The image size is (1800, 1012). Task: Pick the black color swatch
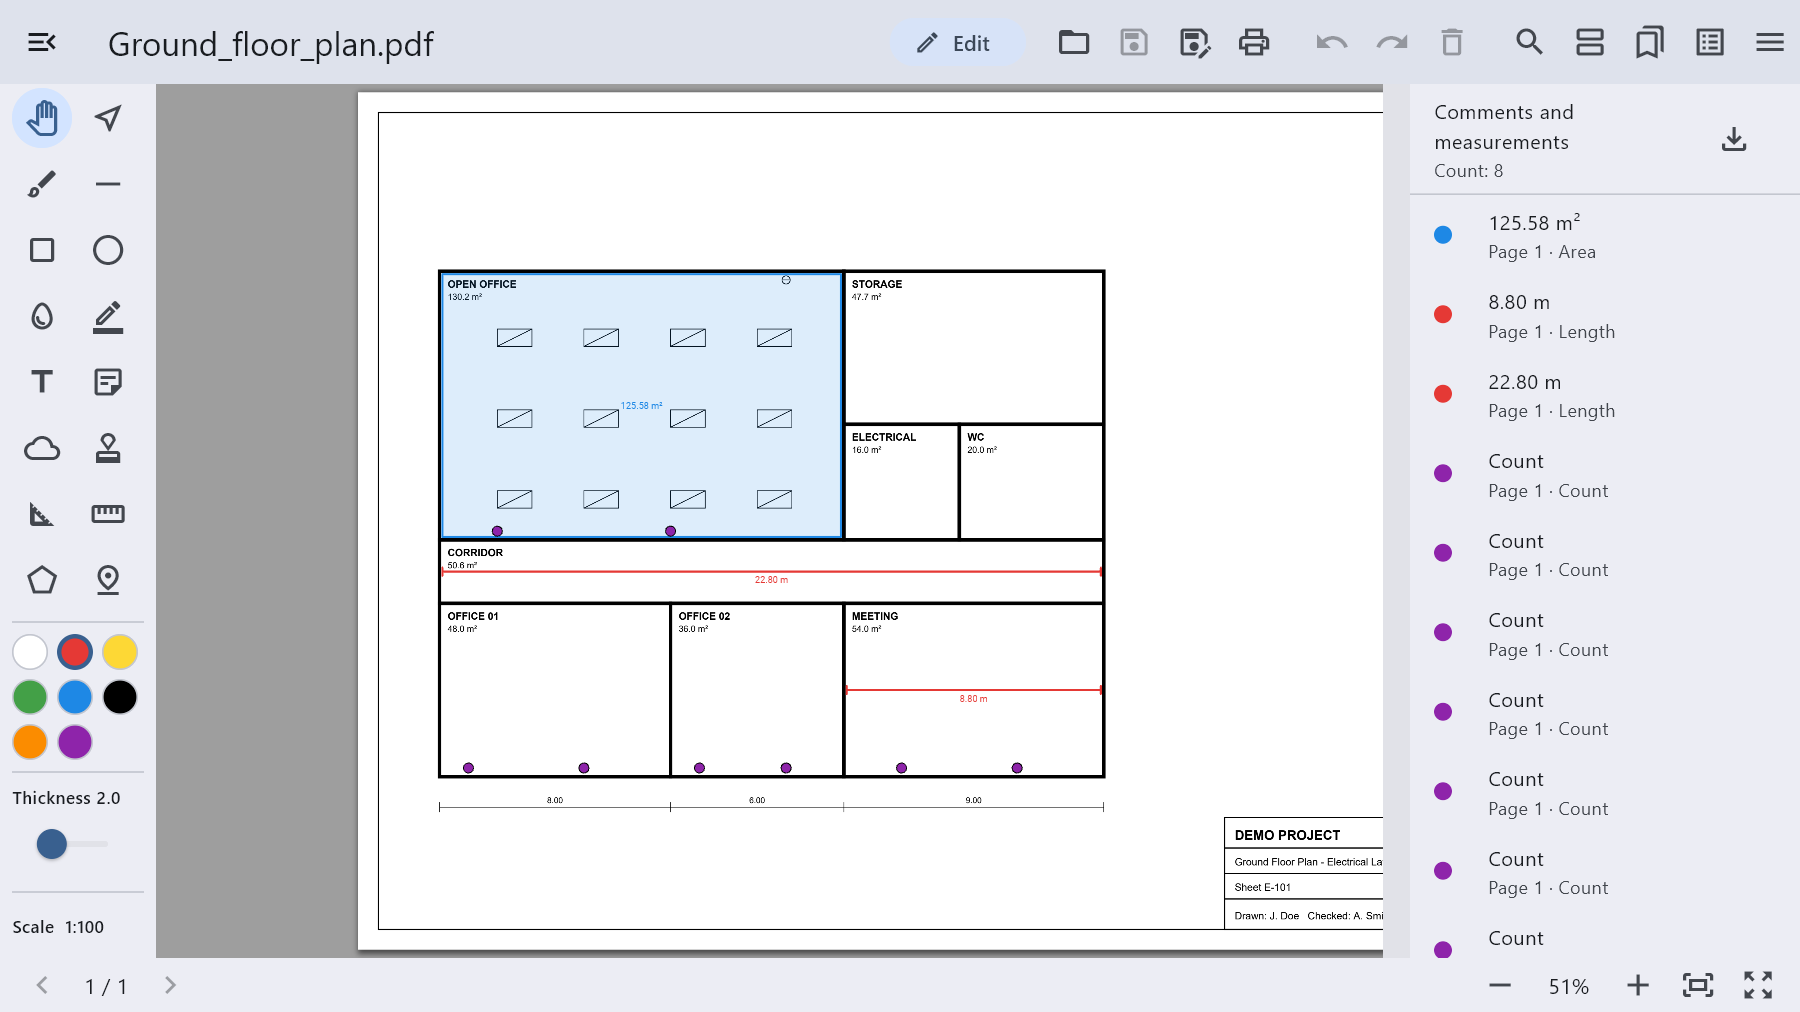[120, 697]
